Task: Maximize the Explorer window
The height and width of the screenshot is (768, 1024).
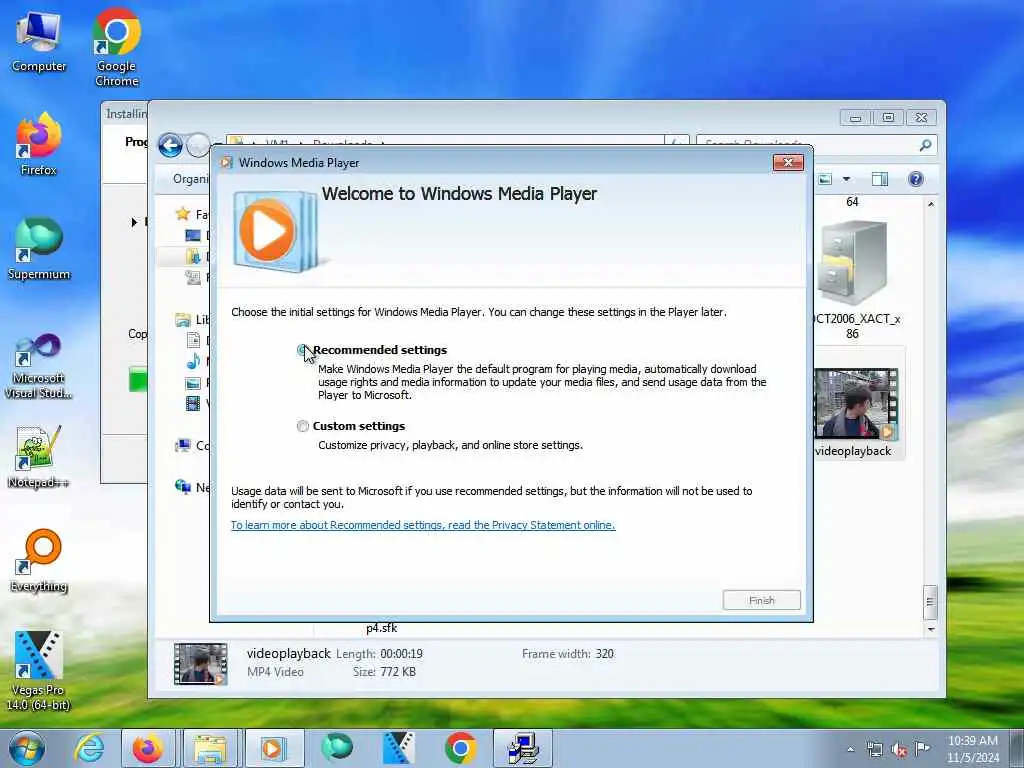Action: click(x=888, y=118)
